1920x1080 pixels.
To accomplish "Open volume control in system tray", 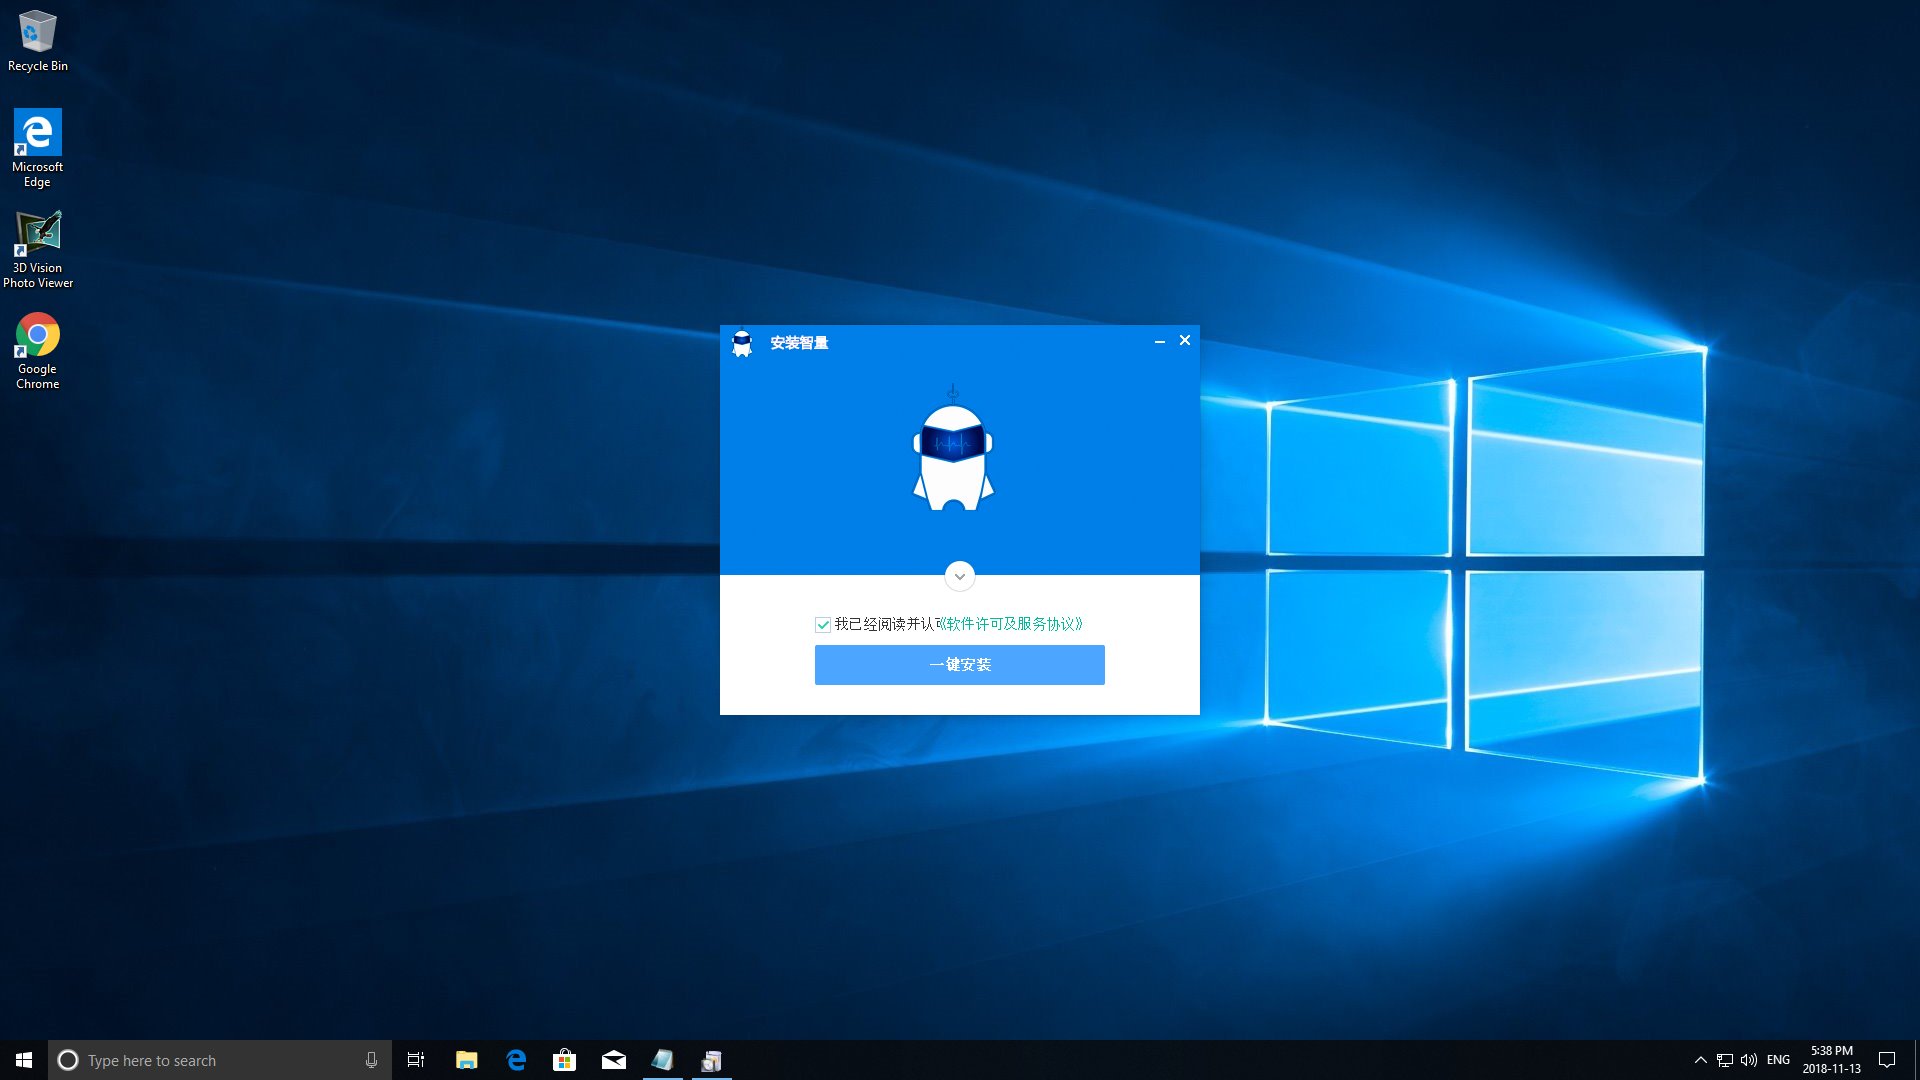I will coord(1749,1060).
